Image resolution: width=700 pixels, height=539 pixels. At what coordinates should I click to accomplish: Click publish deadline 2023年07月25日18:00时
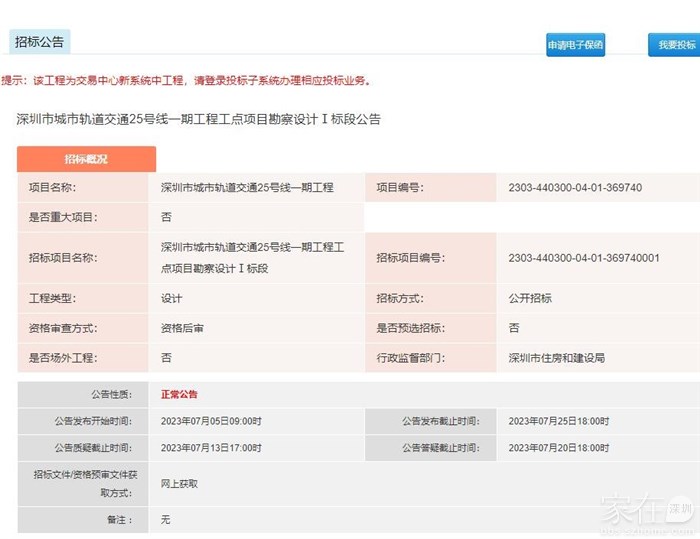tap(558, 421)
